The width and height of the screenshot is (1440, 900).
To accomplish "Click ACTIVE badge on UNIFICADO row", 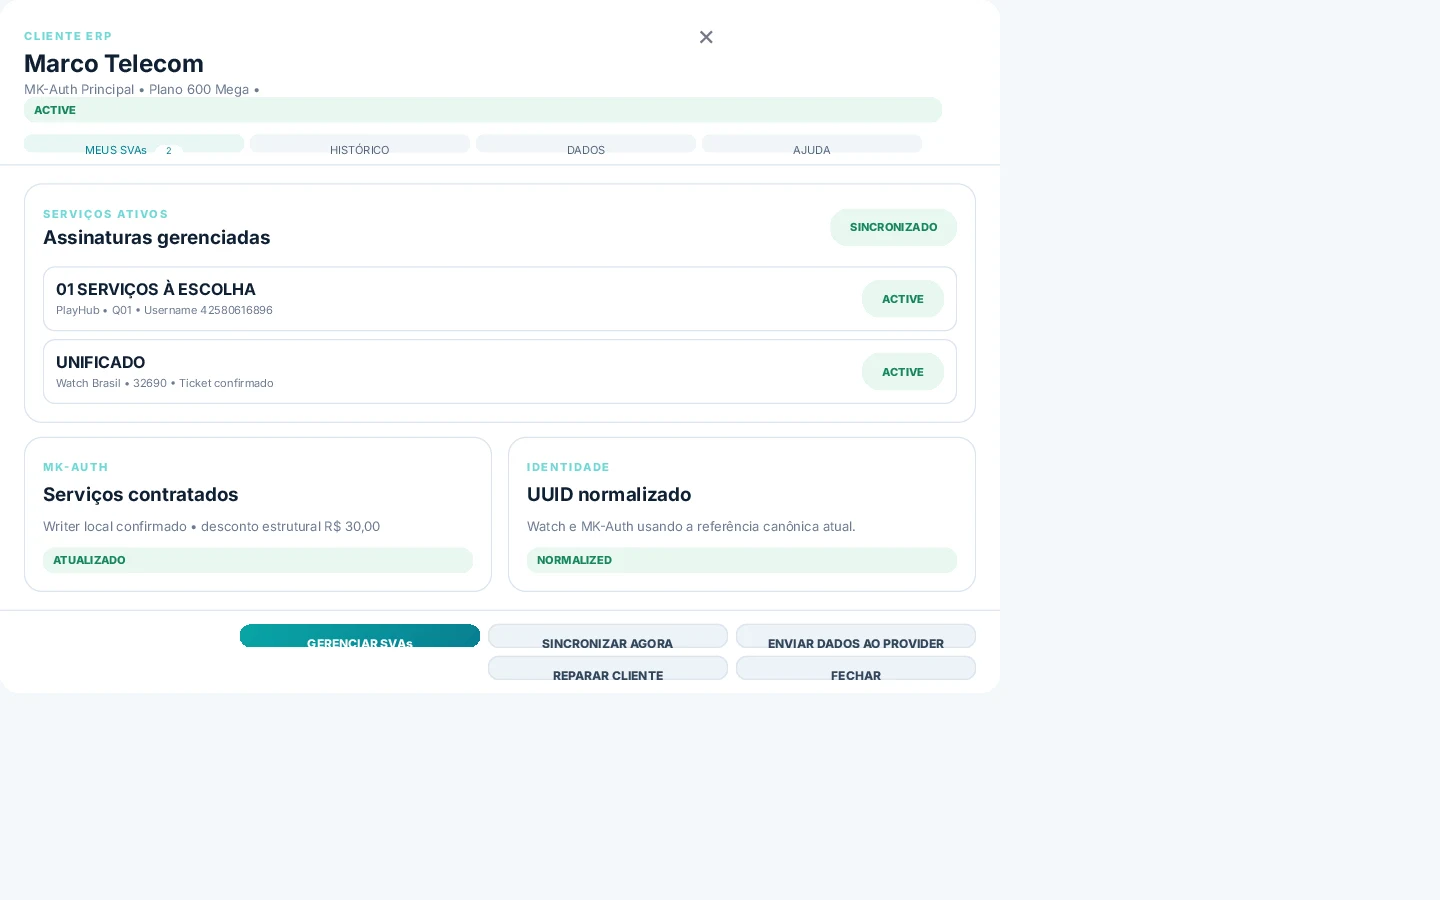I will tap(903, 372).
